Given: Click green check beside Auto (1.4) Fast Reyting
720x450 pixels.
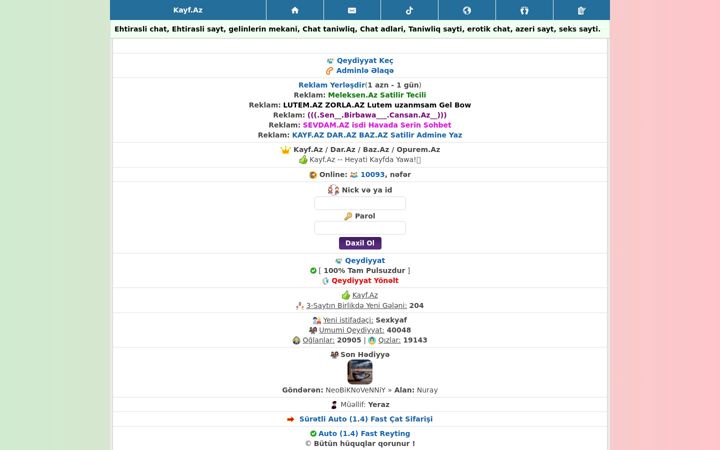Looking at the screenshot, I should point(313,433).
